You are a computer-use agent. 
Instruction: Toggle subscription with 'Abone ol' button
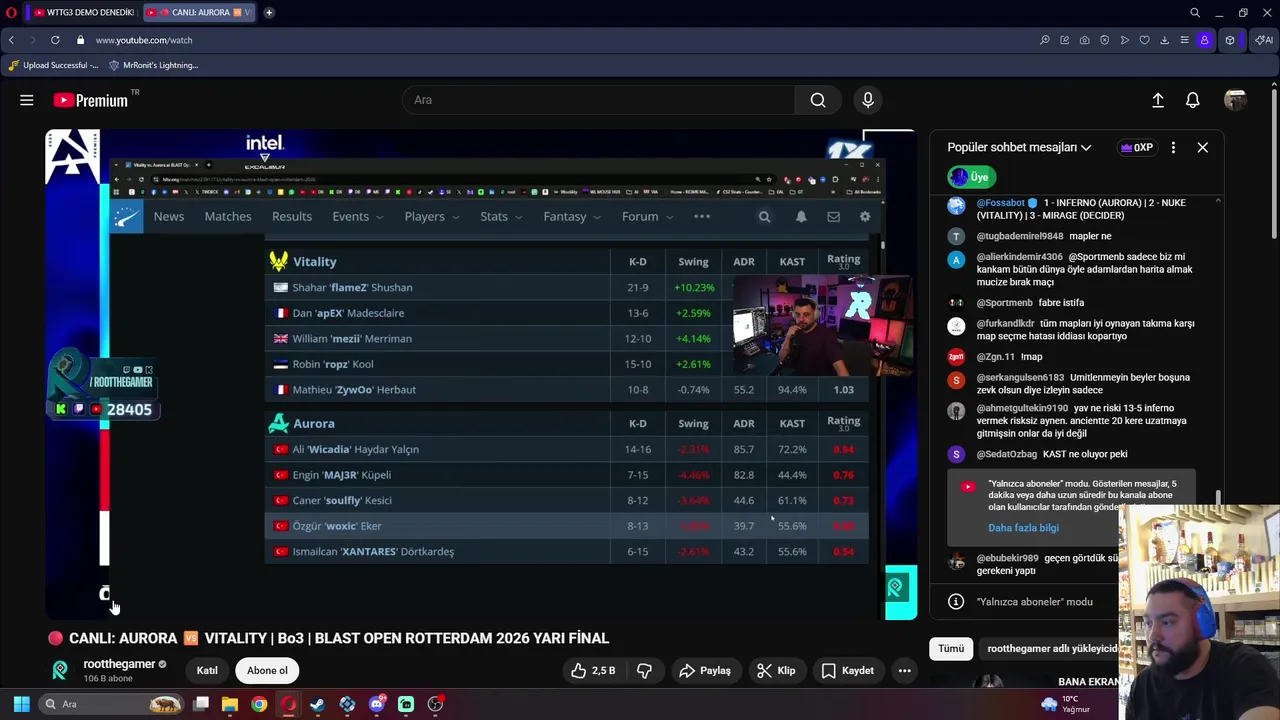coord(267,671)
